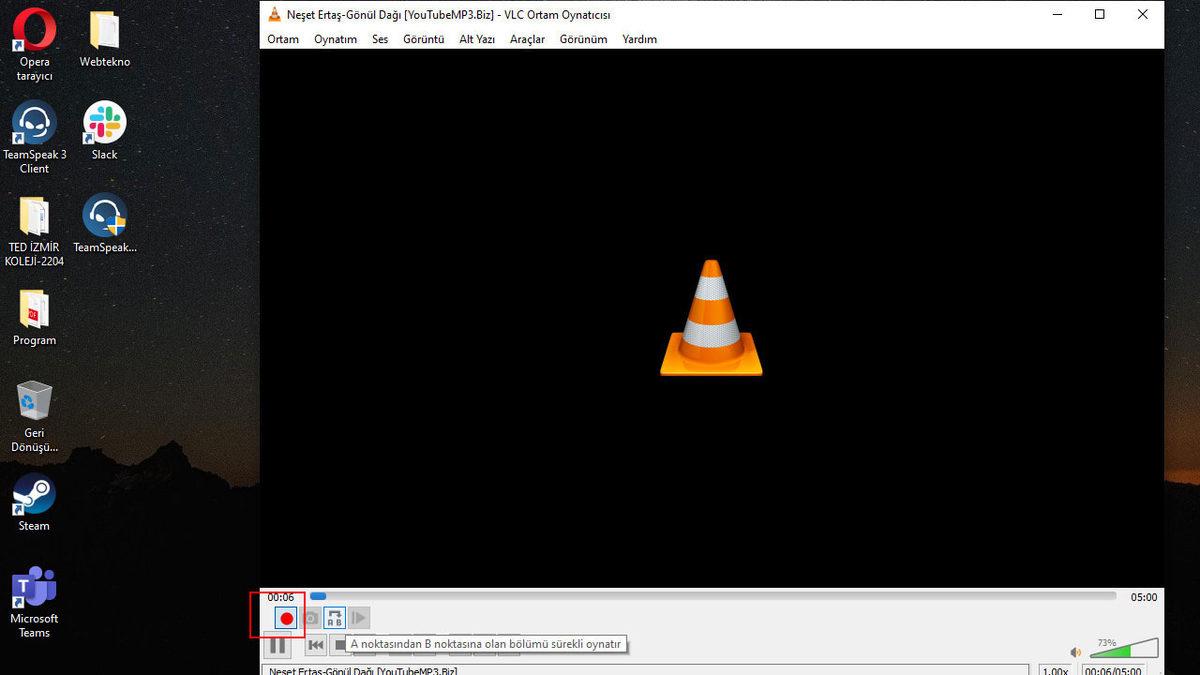Pause playback with the pause icon
This screenshot has width=1200, height=675.
(x=278, y=646)
